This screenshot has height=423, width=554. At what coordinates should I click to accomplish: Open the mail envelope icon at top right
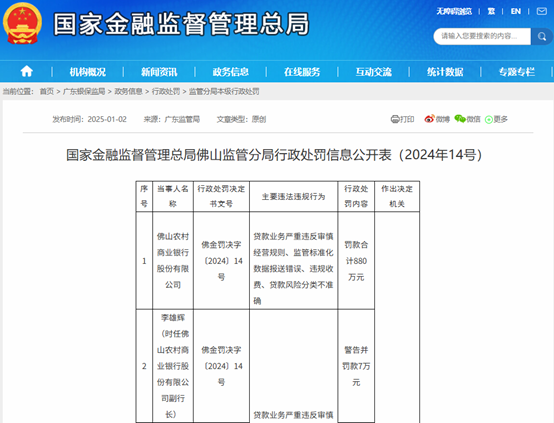pos(541,11)
